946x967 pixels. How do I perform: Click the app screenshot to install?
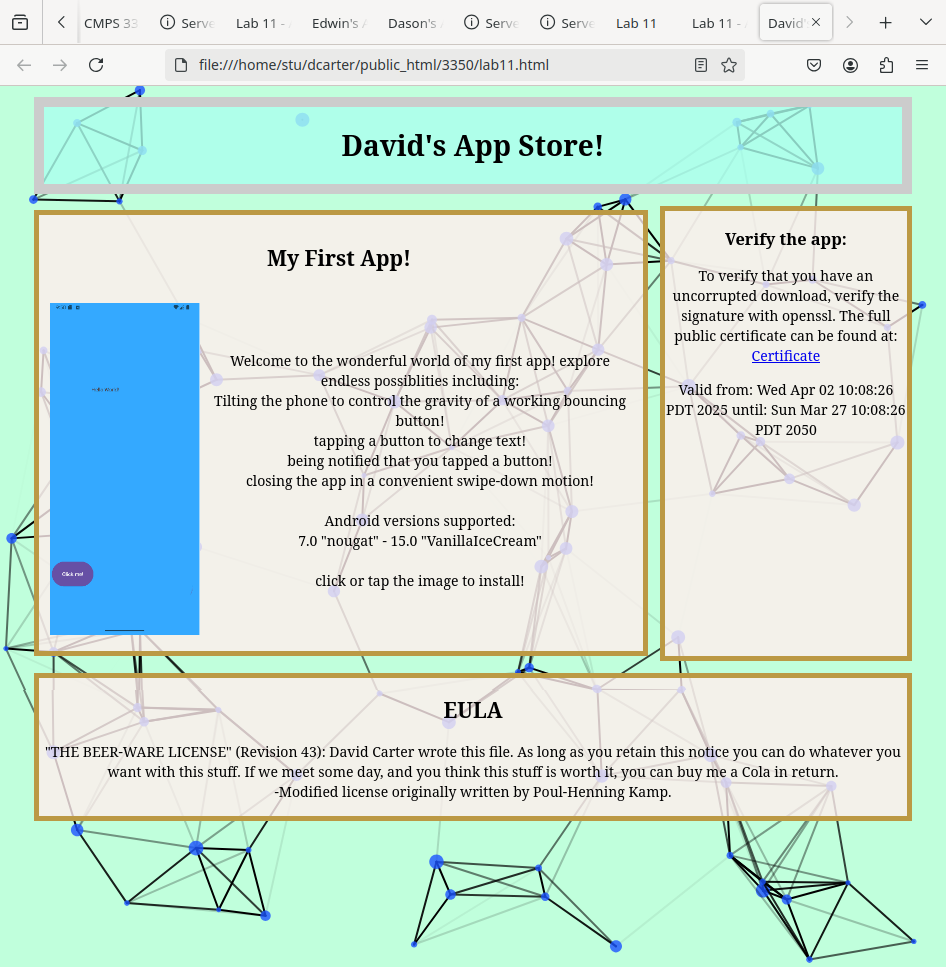click(124, 468)
